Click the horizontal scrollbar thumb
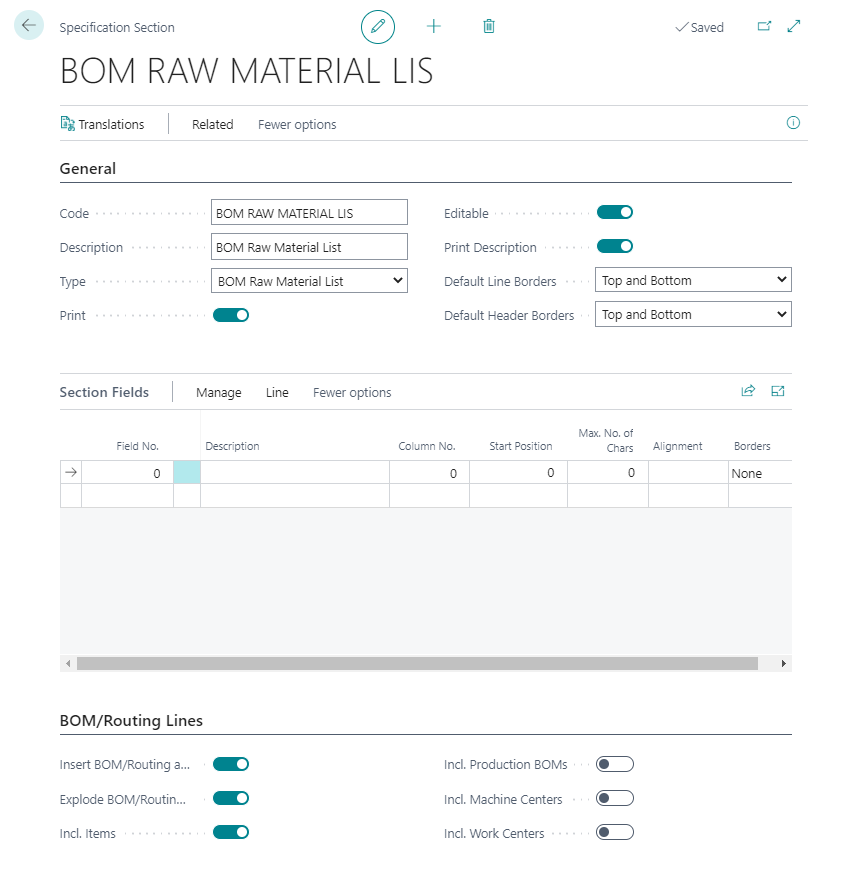This screenshot has width=866, height=883. [x=417, y=663]
